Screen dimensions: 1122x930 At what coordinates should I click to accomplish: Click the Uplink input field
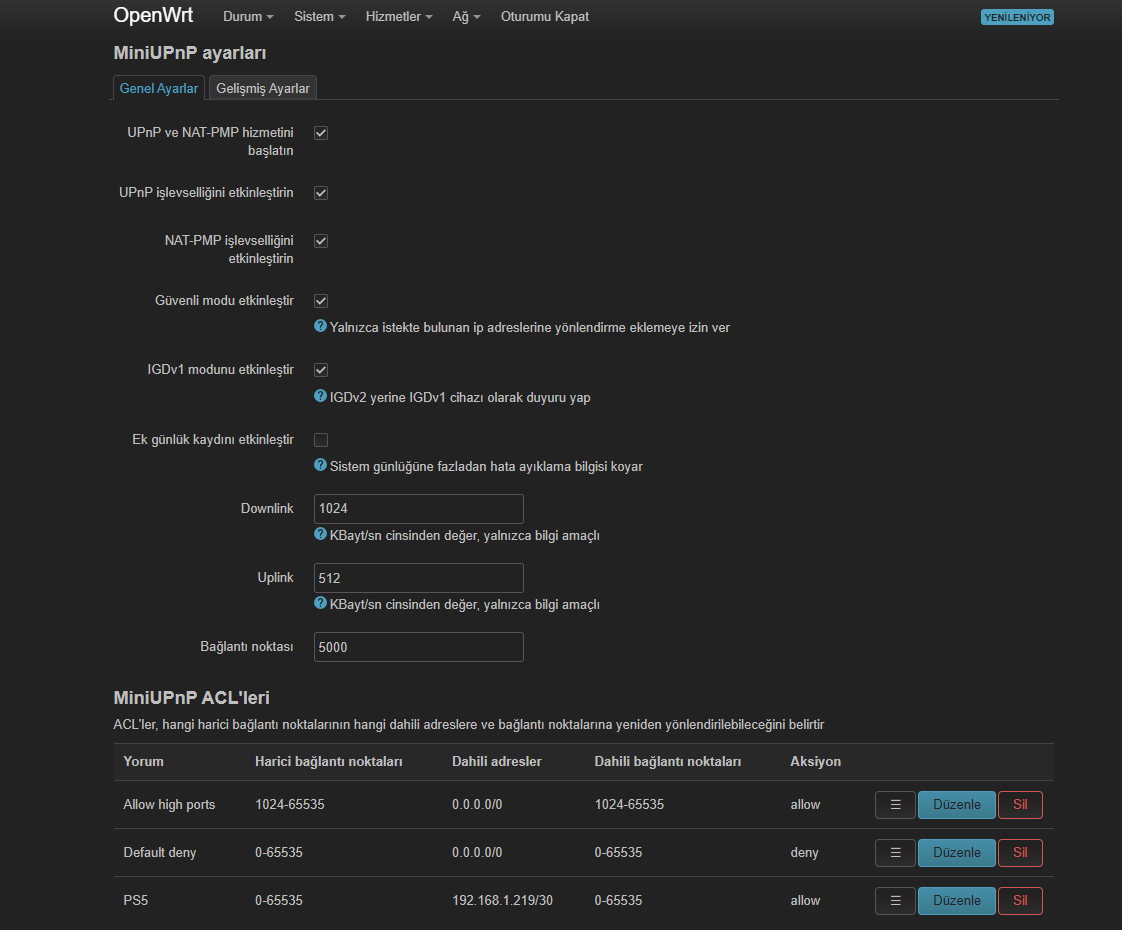419,578
